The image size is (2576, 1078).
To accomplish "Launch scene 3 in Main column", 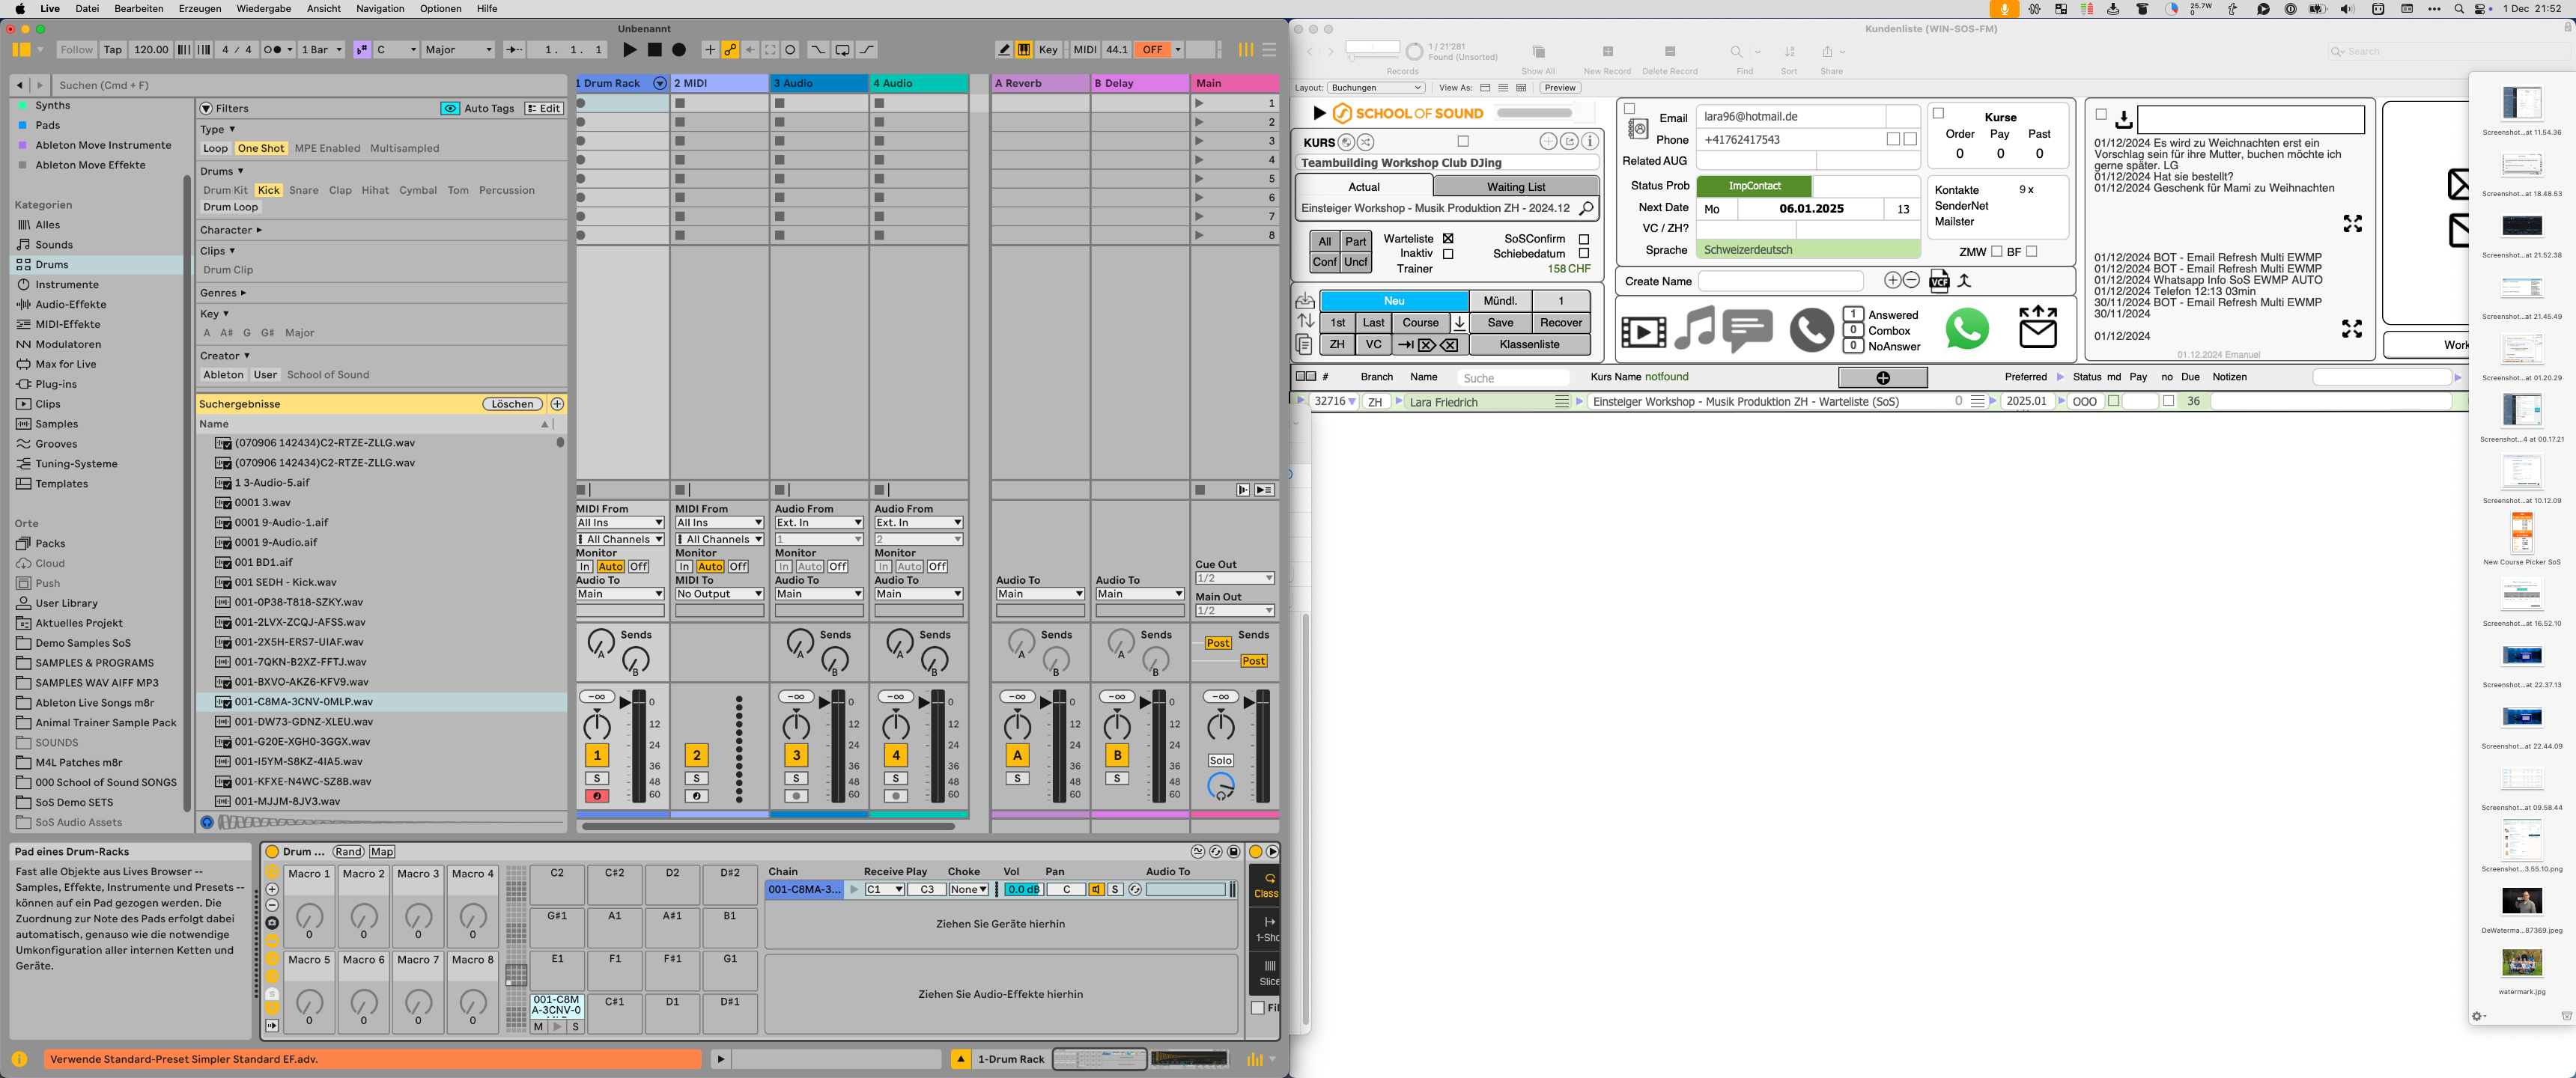I will [1199, 141].
